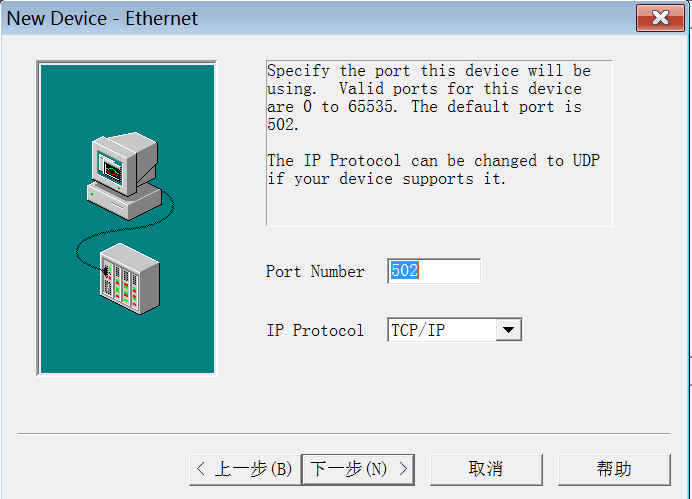The height and width of the screenshot is (499, 692).
Task: Click the computer monitor illustration icon
Action: pyautogui.click(x=116, y=159)
